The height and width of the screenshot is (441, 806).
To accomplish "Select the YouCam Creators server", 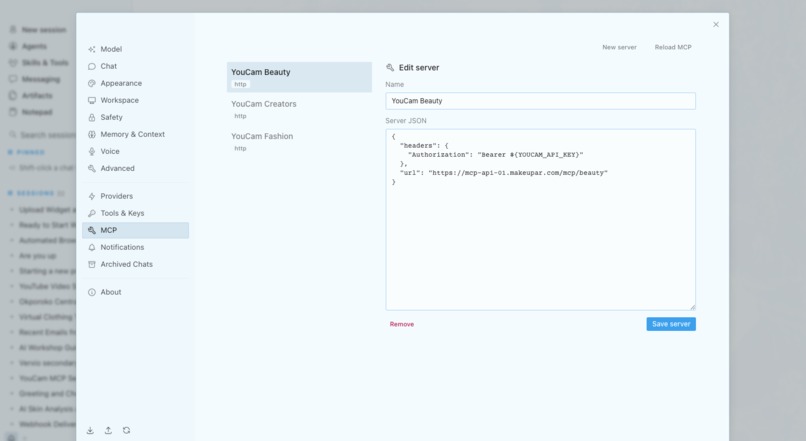I will point(299,109).
